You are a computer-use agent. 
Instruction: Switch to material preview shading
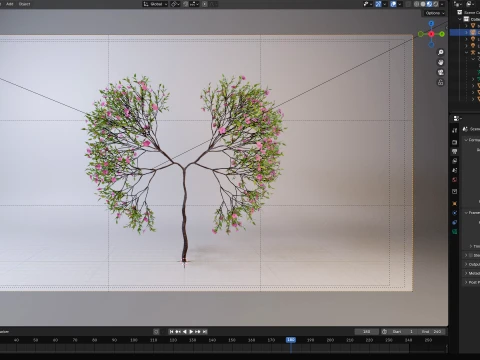[x=429, y=4]
